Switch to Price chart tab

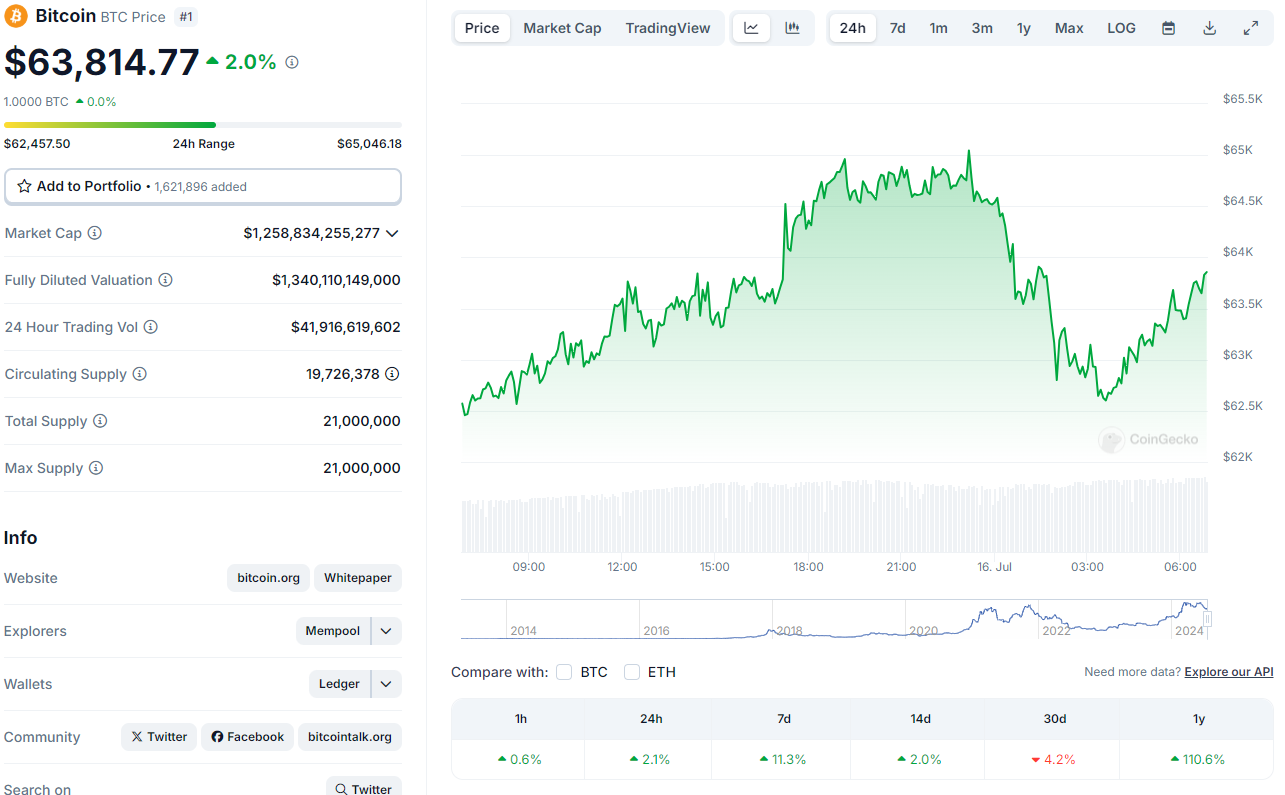pyautogui.click(x=482, y=28)
